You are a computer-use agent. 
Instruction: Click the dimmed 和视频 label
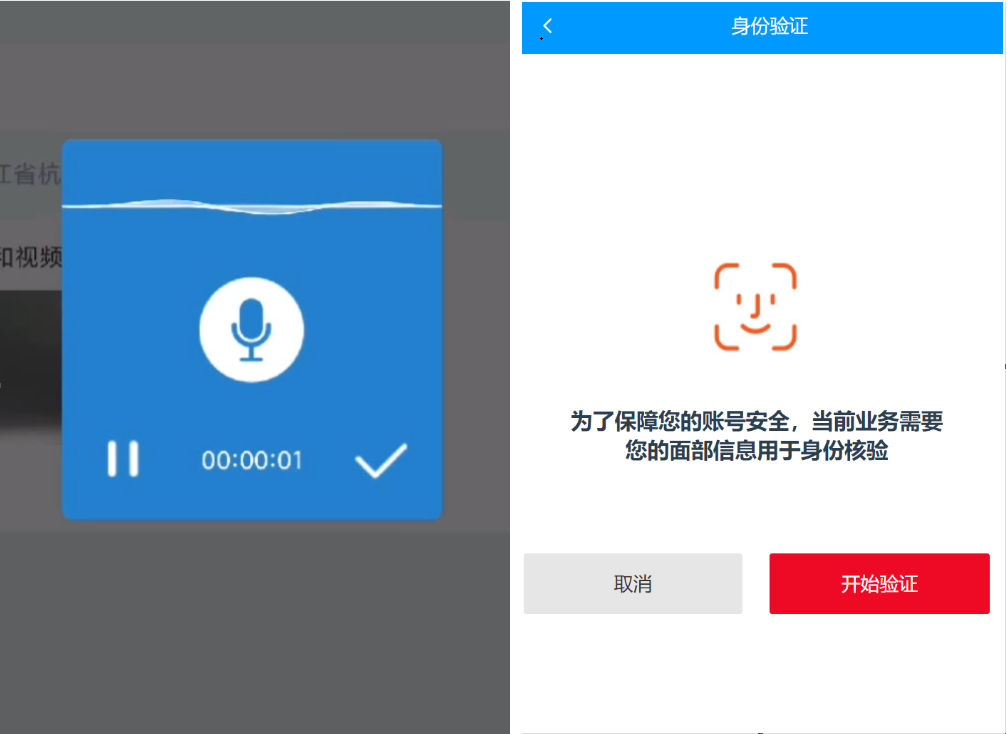(31, 257)
